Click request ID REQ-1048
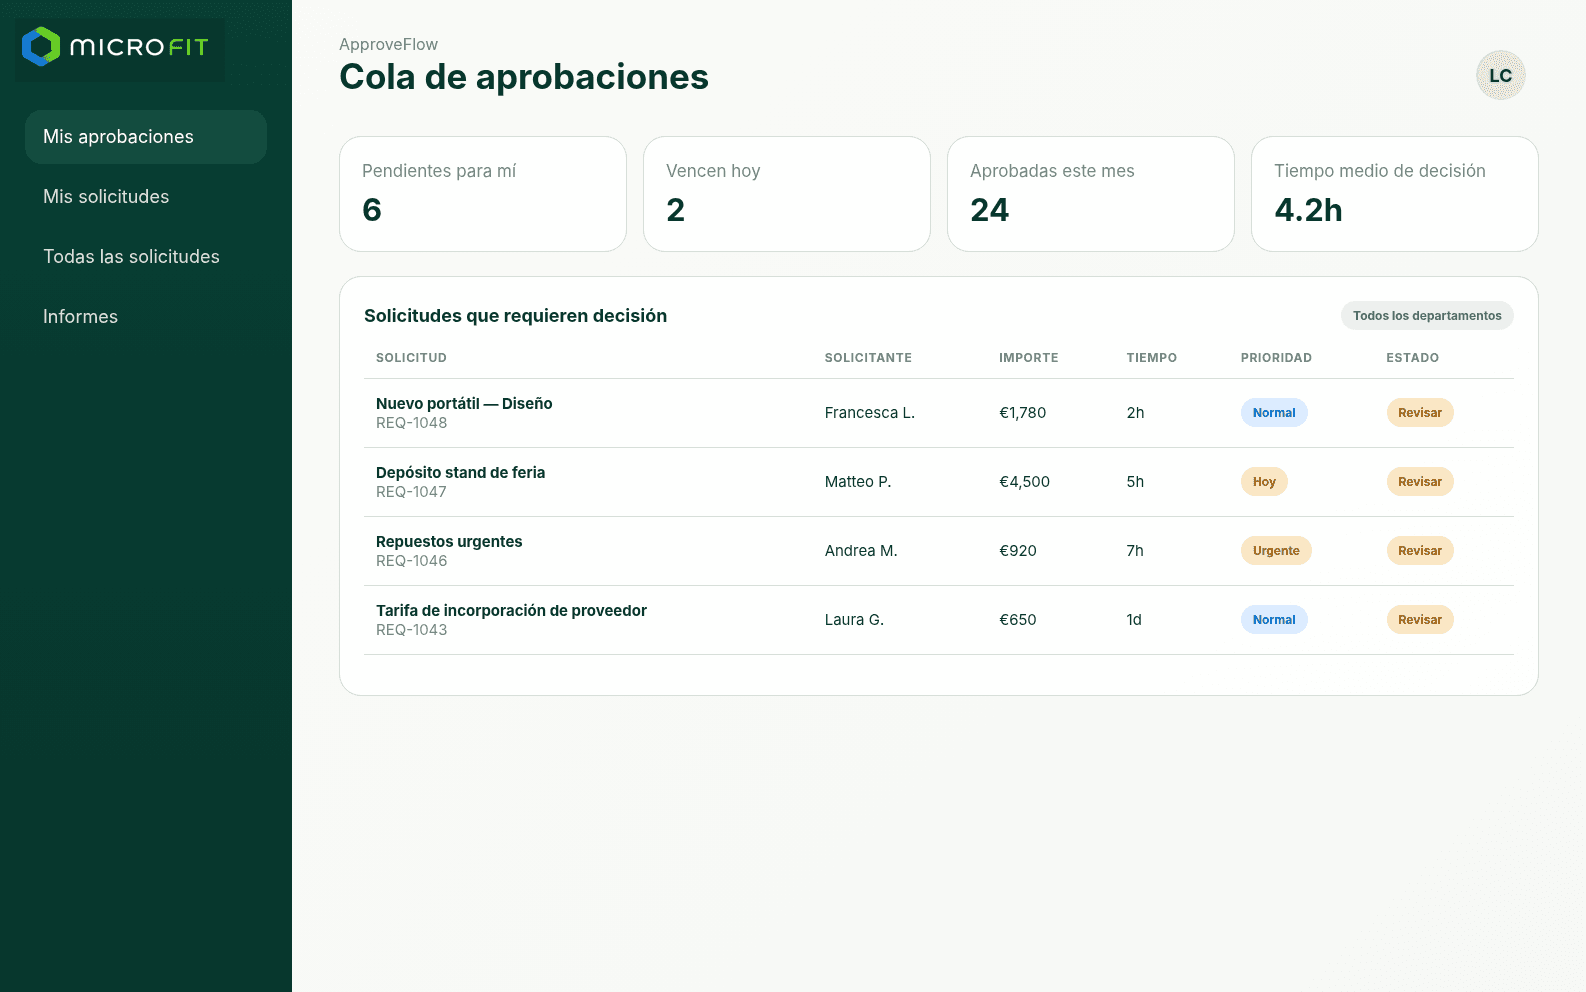The image size is (1586, 992). tap(411, 423)
